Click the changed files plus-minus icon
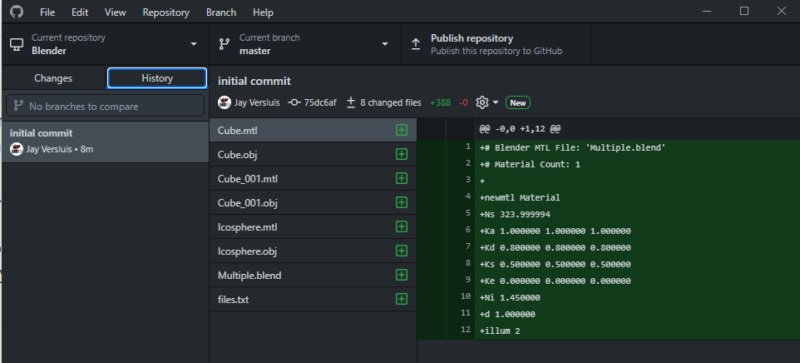The height and width of the screenshot is (363, 800). pyautogui.click(x=351, y=103)
